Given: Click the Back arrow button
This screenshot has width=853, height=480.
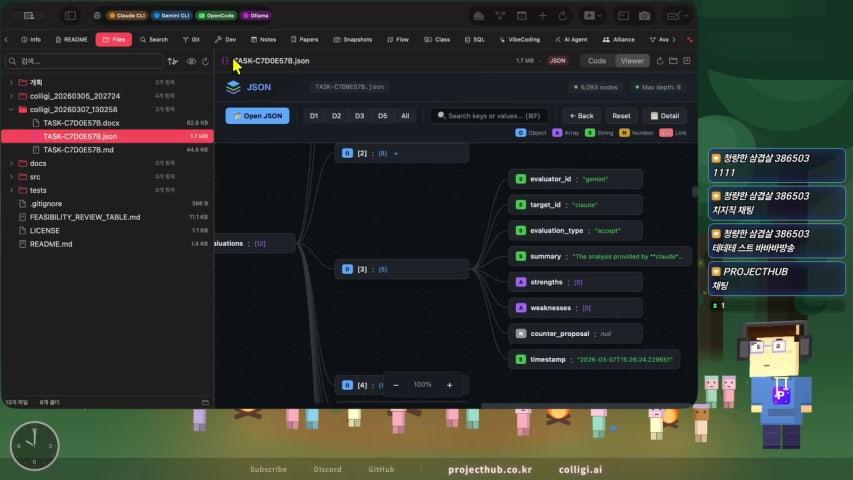Looking at the screenshot, I should point(582,116).
